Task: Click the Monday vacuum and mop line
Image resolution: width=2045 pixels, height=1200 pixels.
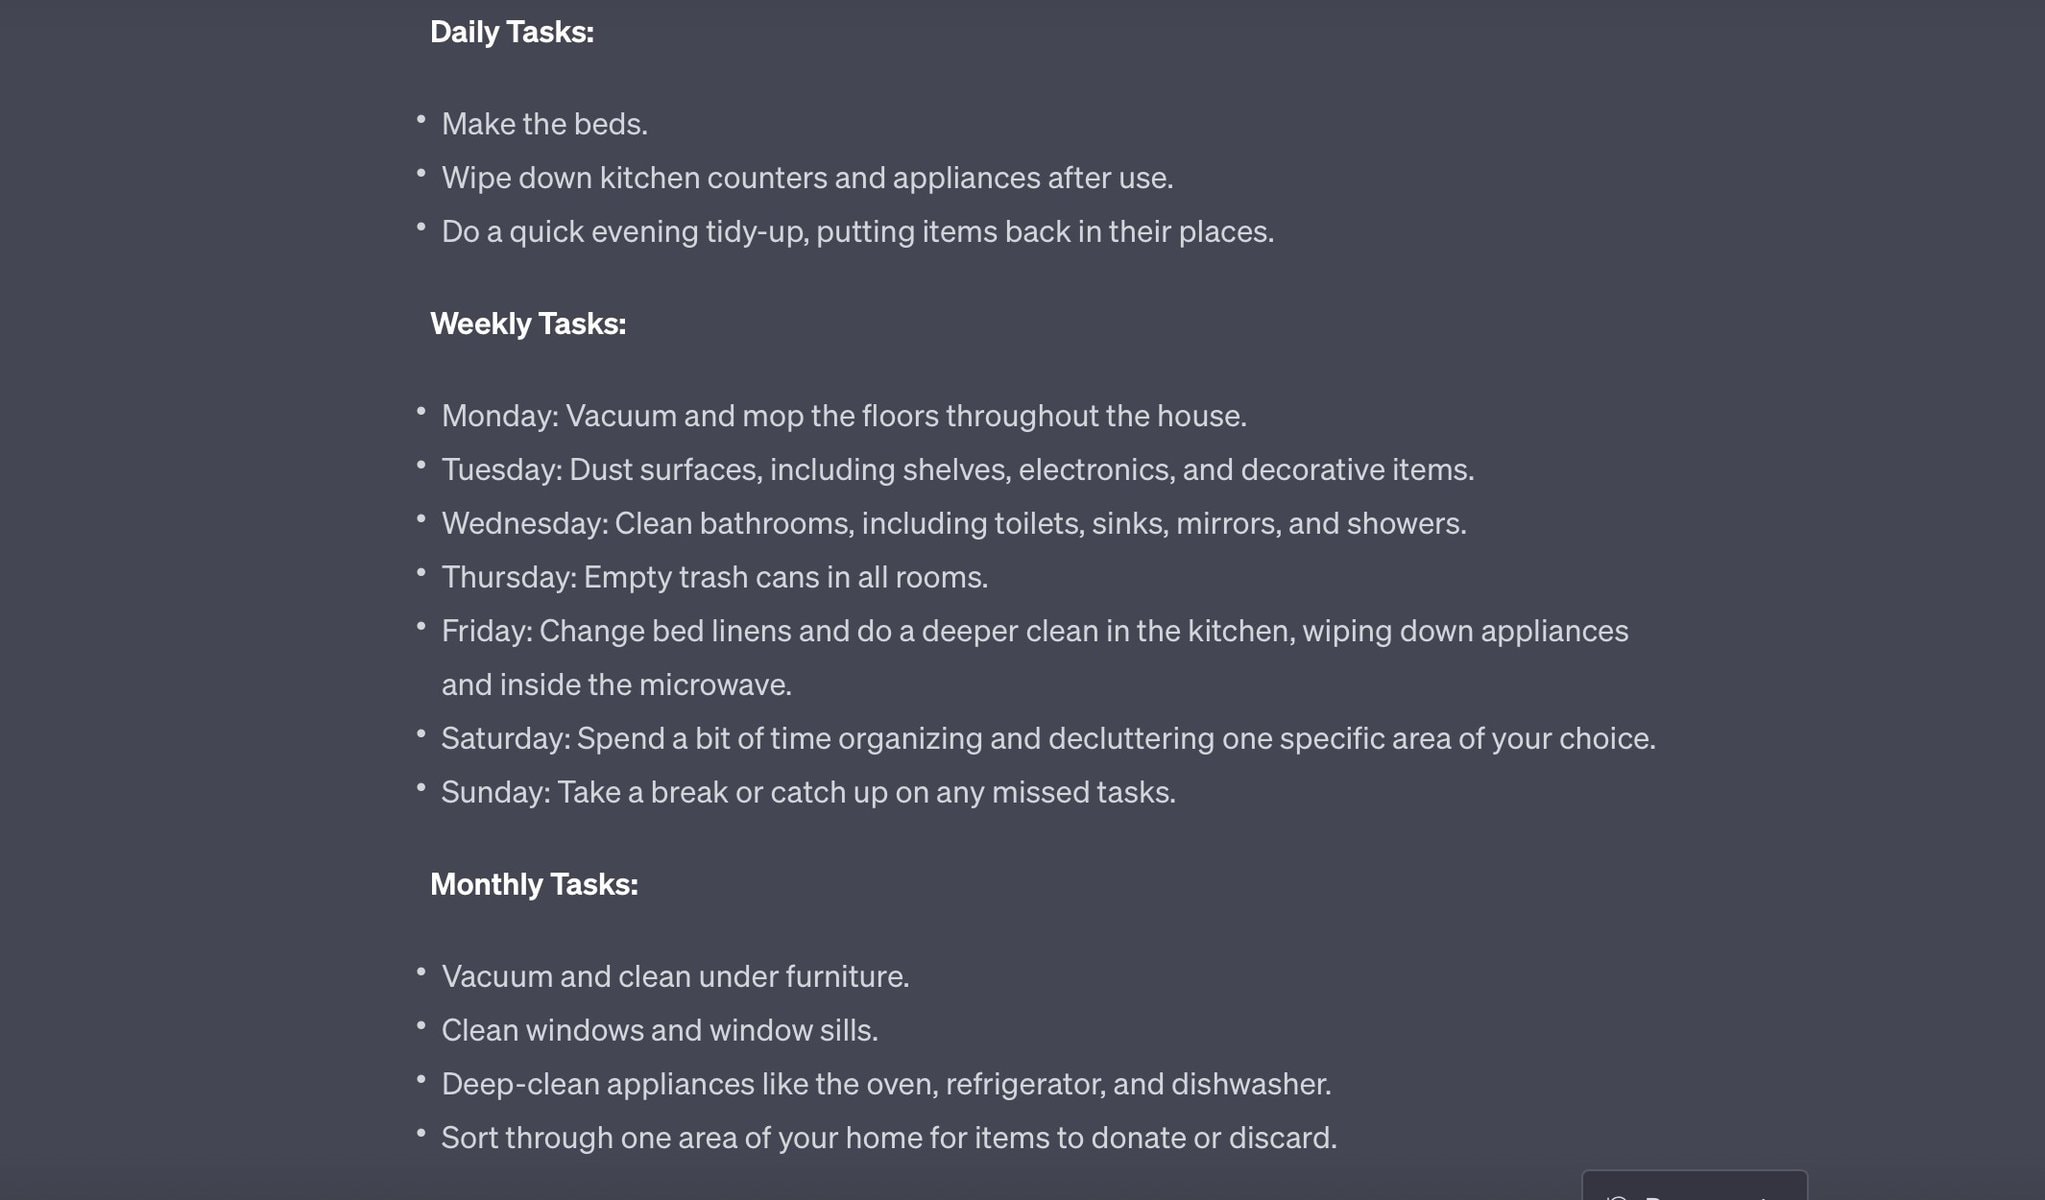Action: point(843,416)
